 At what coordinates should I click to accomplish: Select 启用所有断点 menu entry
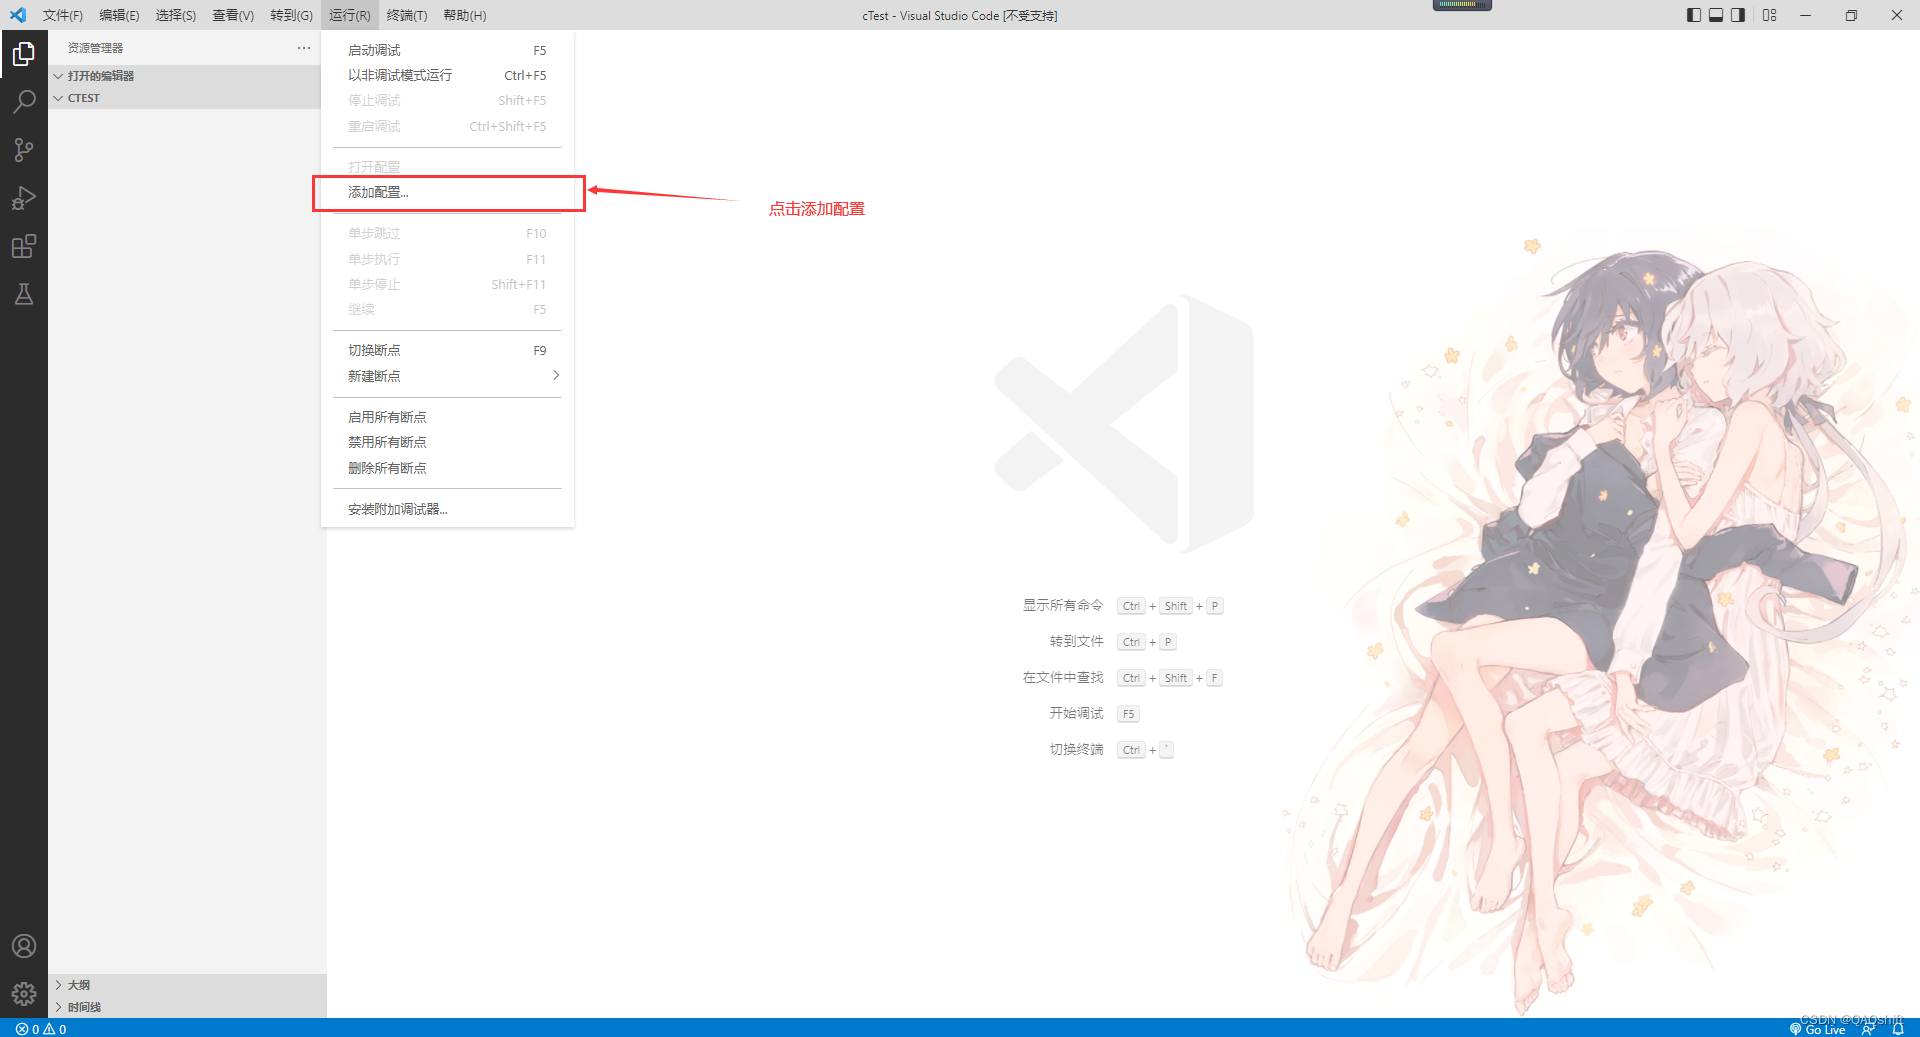[447, 417]
